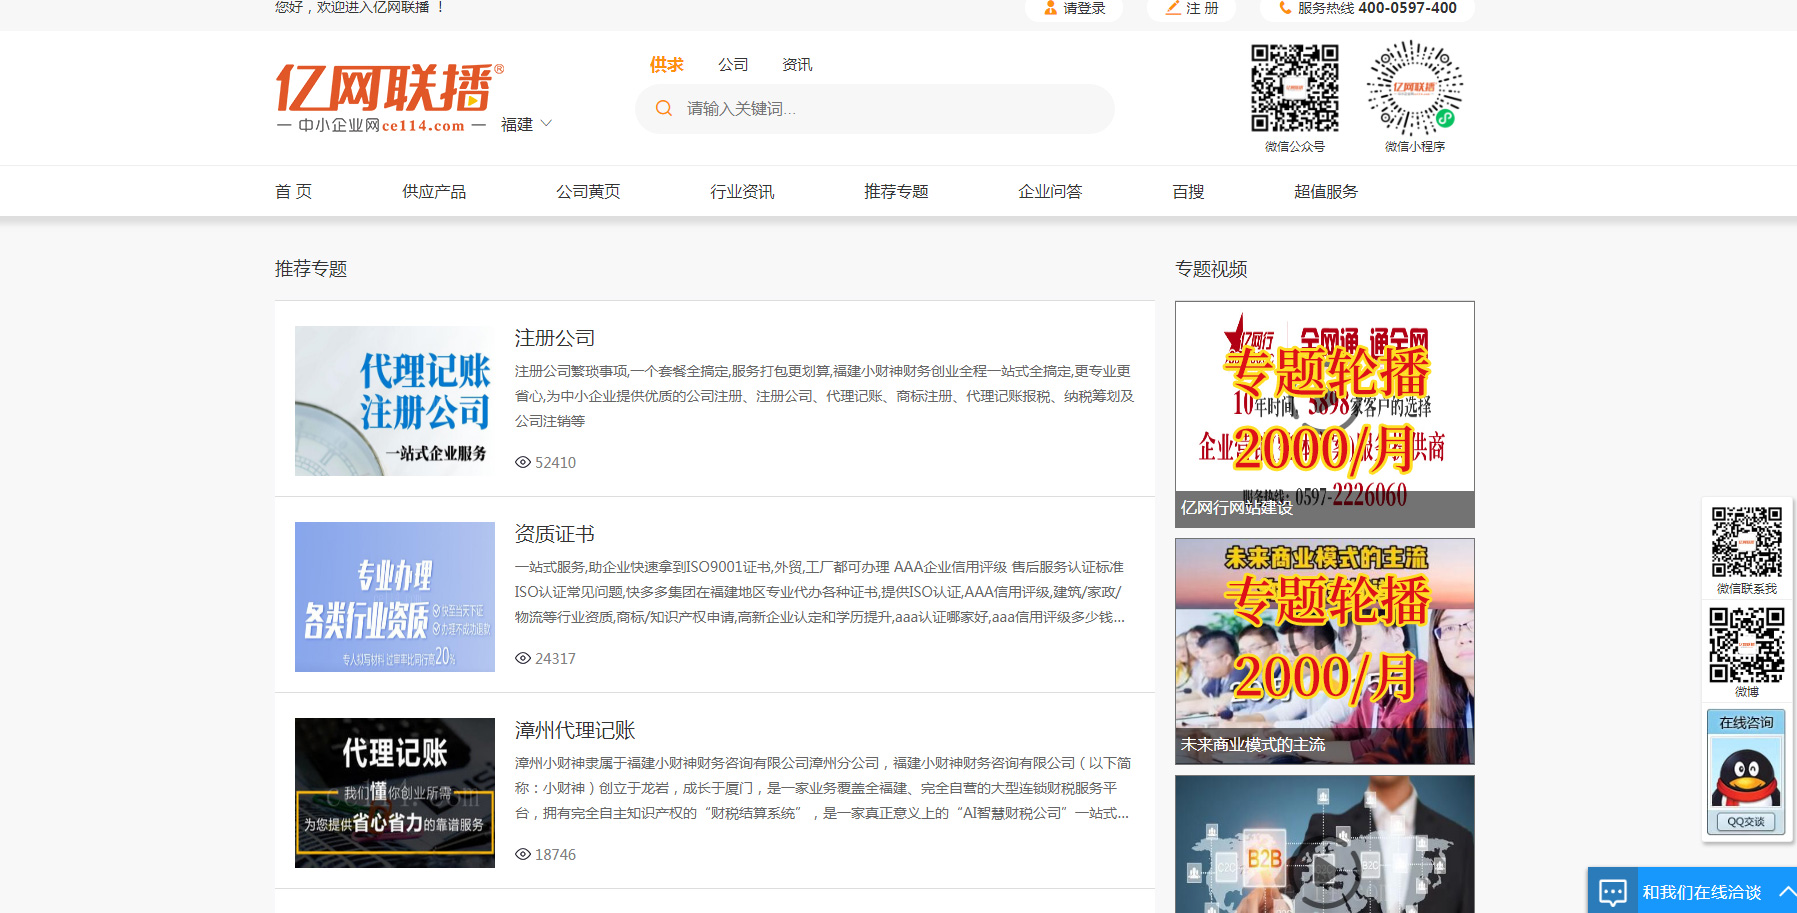Click the 注册 register button
The image size is (1797, 913).
point(1192,9)
